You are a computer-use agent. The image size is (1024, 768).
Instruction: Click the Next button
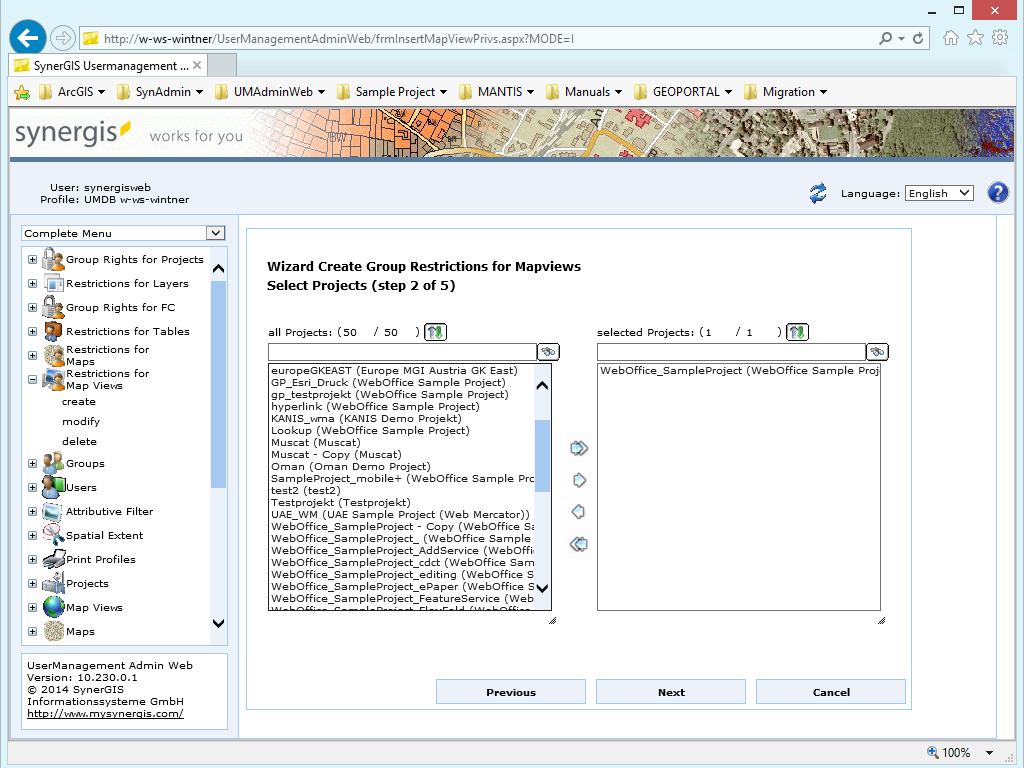[670, 691]
